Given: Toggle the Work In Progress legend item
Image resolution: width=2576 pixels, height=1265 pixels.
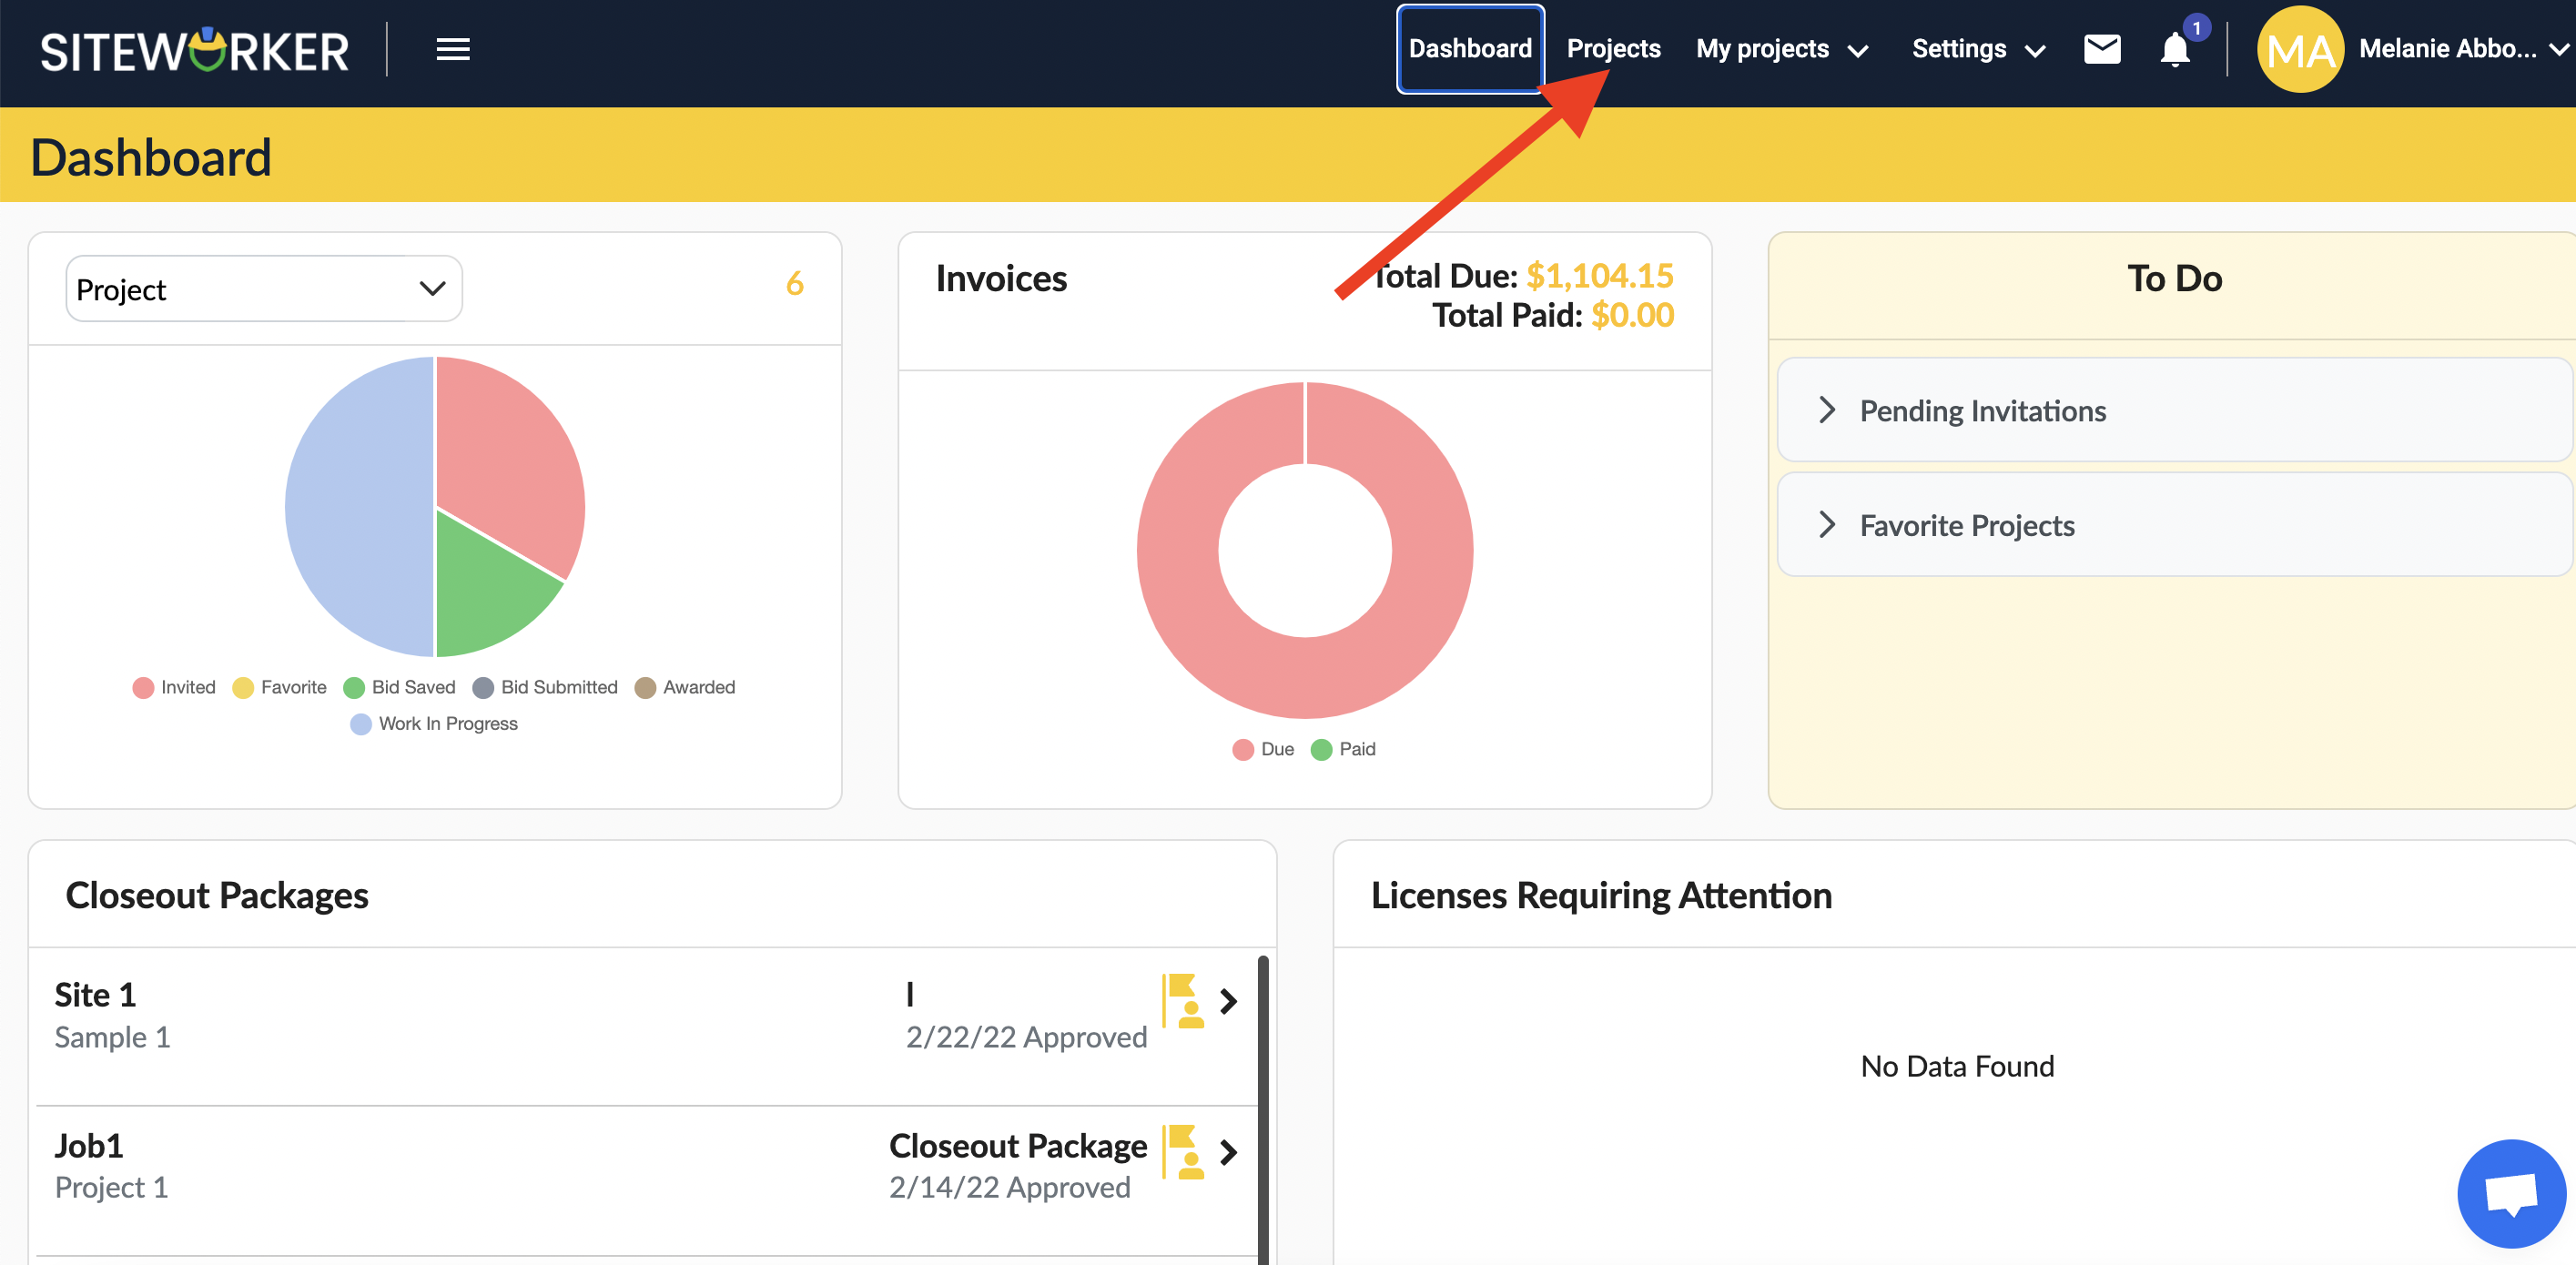Looking at the screenshot, I should (x=434, y=723).
